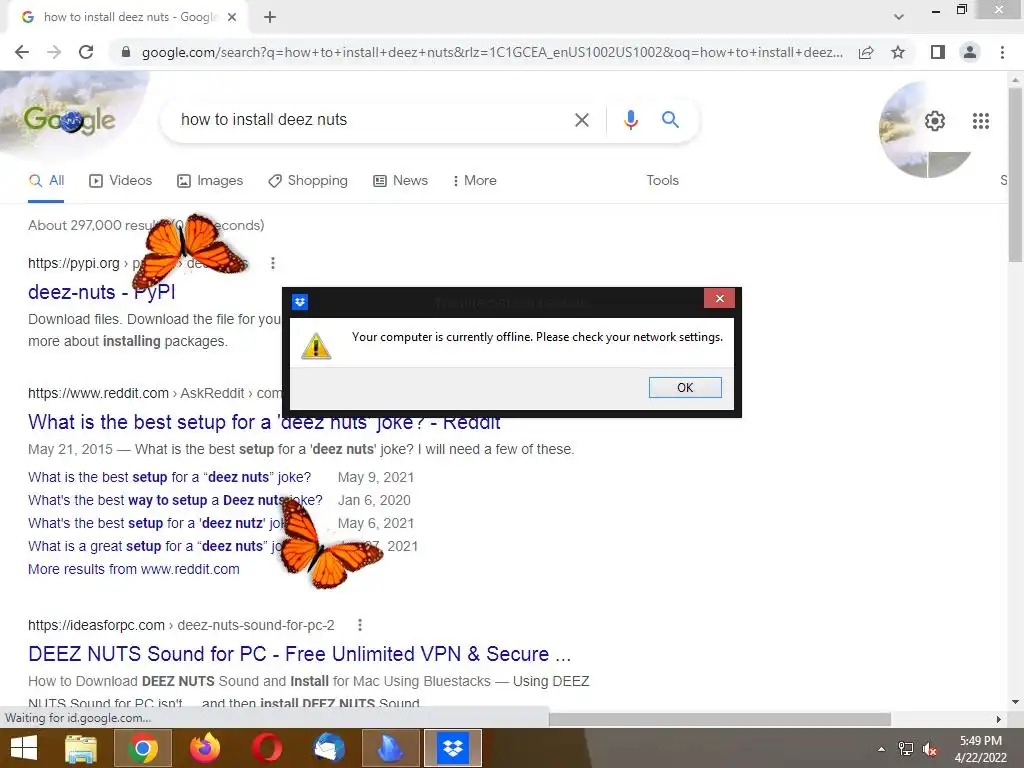Open the tab search chevron
This screenshot has width=1024, height=768.
899,17
